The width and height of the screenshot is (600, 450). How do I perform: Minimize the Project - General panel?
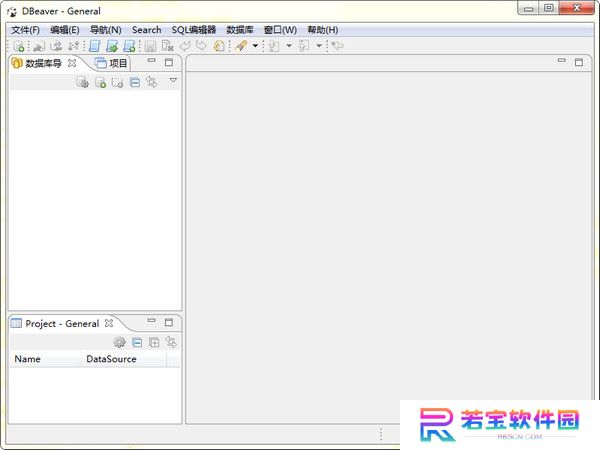152,321
